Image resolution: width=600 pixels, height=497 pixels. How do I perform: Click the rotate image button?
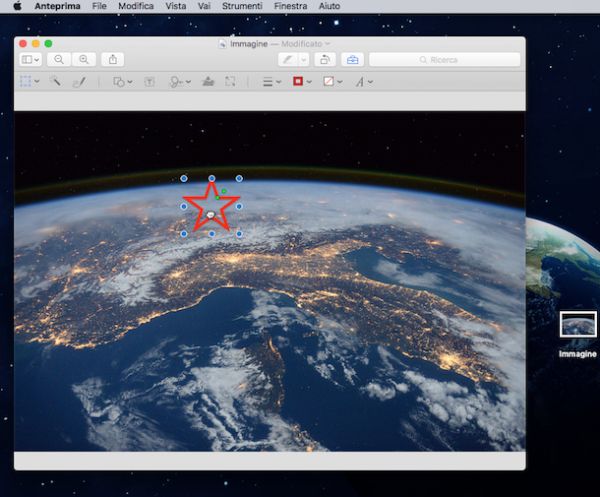pyautogui.click(x=324, y=60)
